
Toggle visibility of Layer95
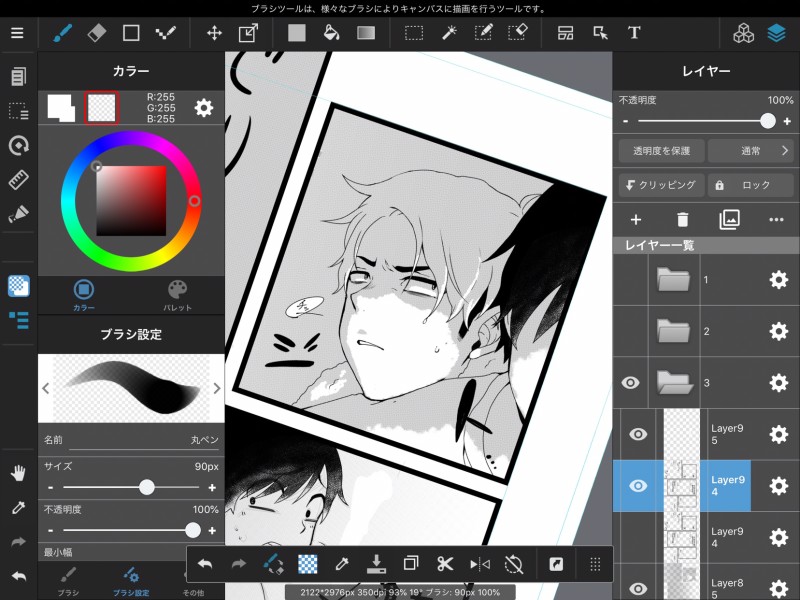pyautogui.click(x=638, y=434)
